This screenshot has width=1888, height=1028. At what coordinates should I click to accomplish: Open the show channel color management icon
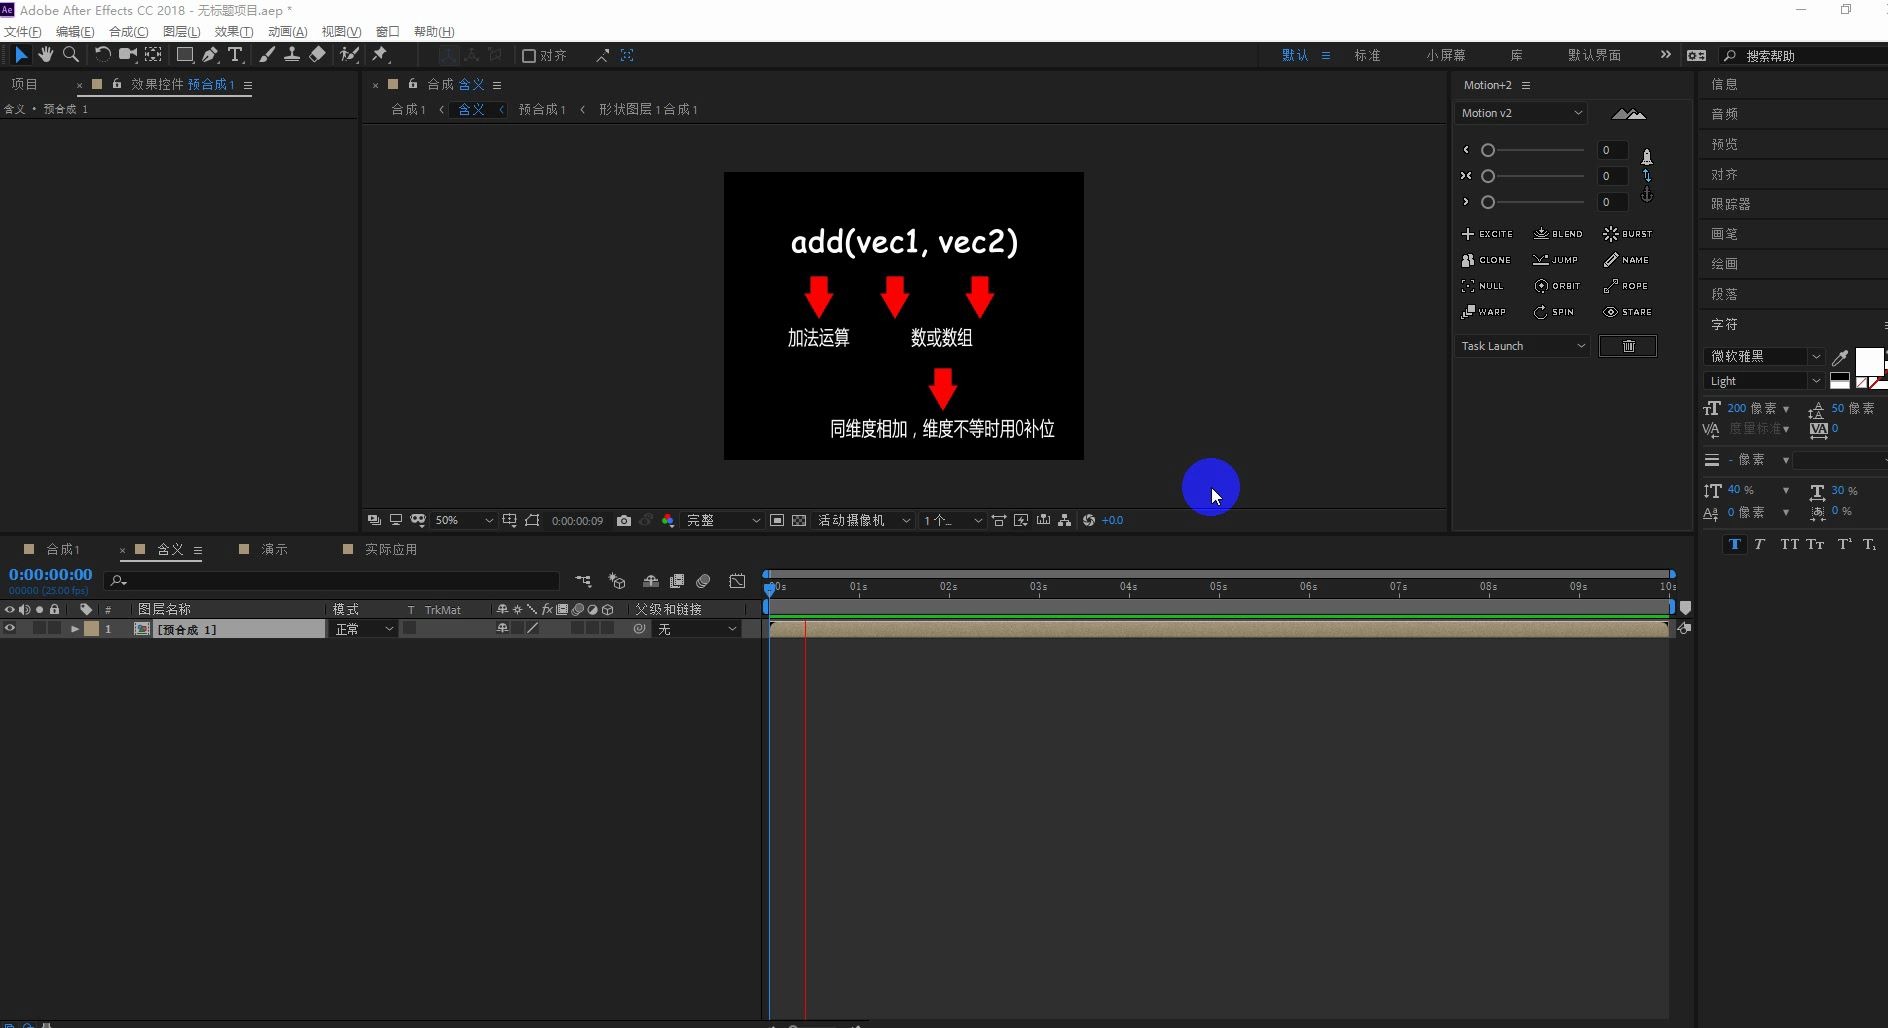point(668,520)
